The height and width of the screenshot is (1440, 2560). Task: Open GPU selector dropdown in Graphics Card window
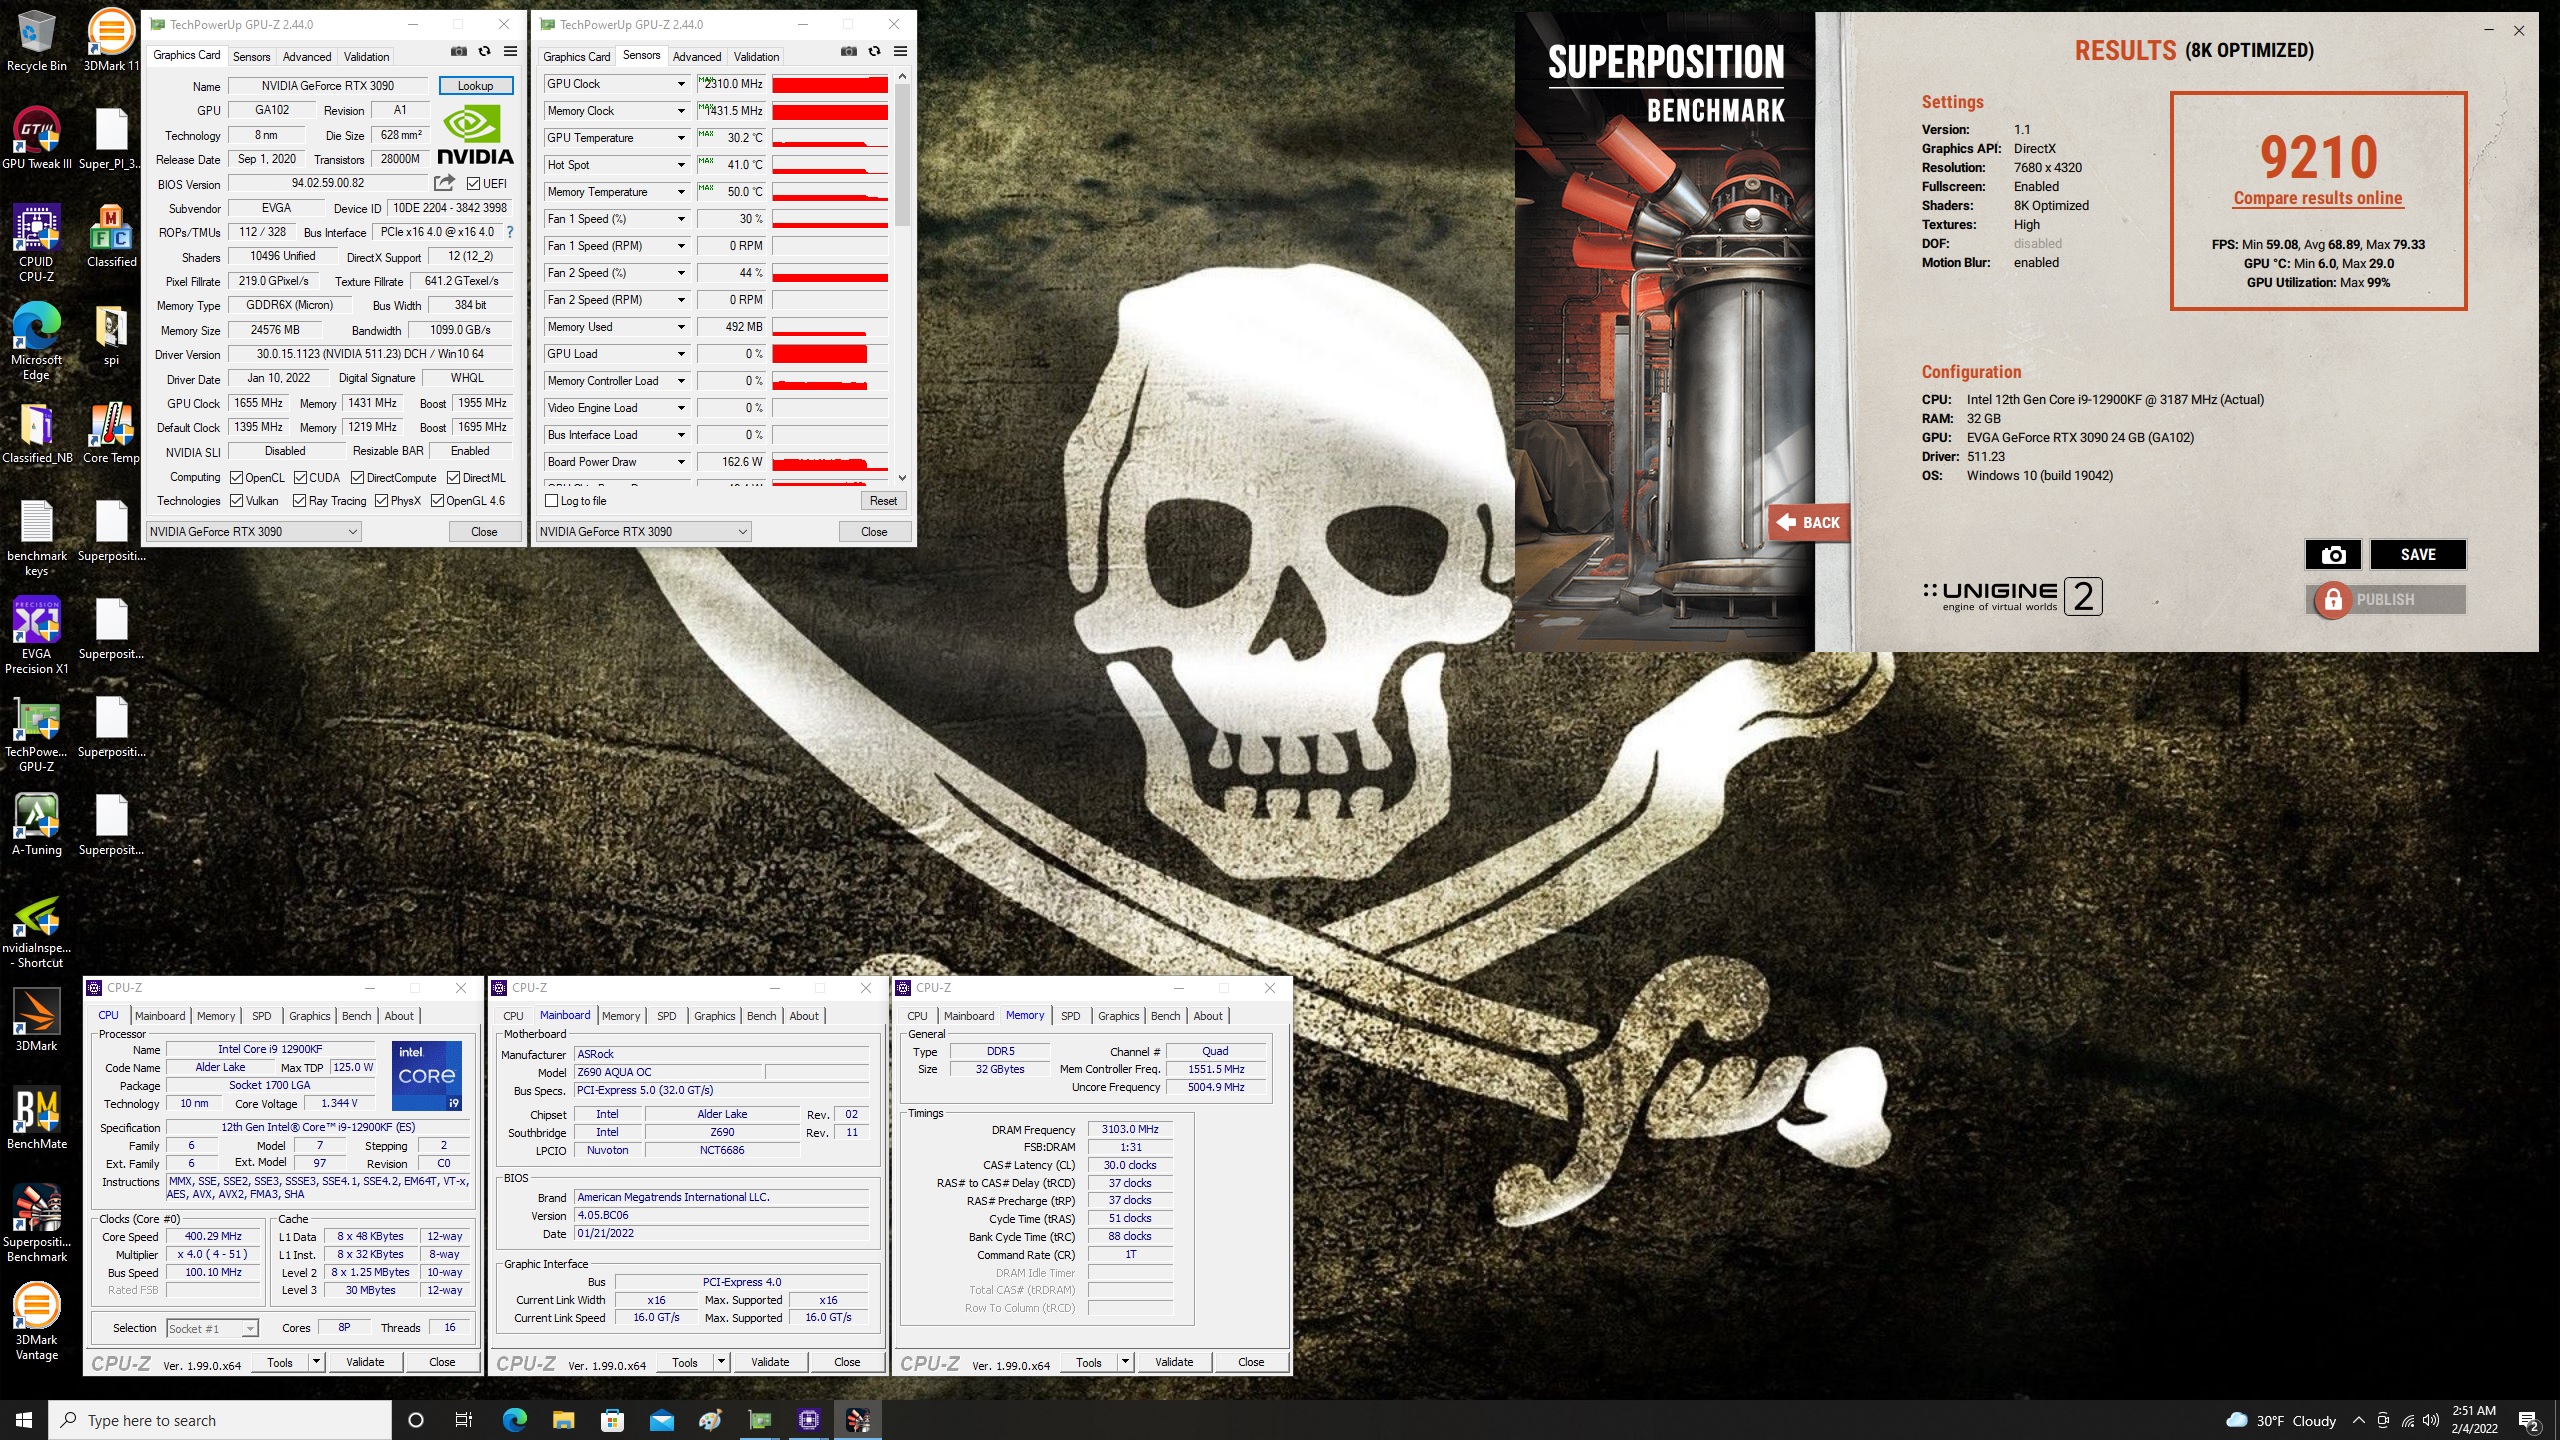tap(253, 532)
